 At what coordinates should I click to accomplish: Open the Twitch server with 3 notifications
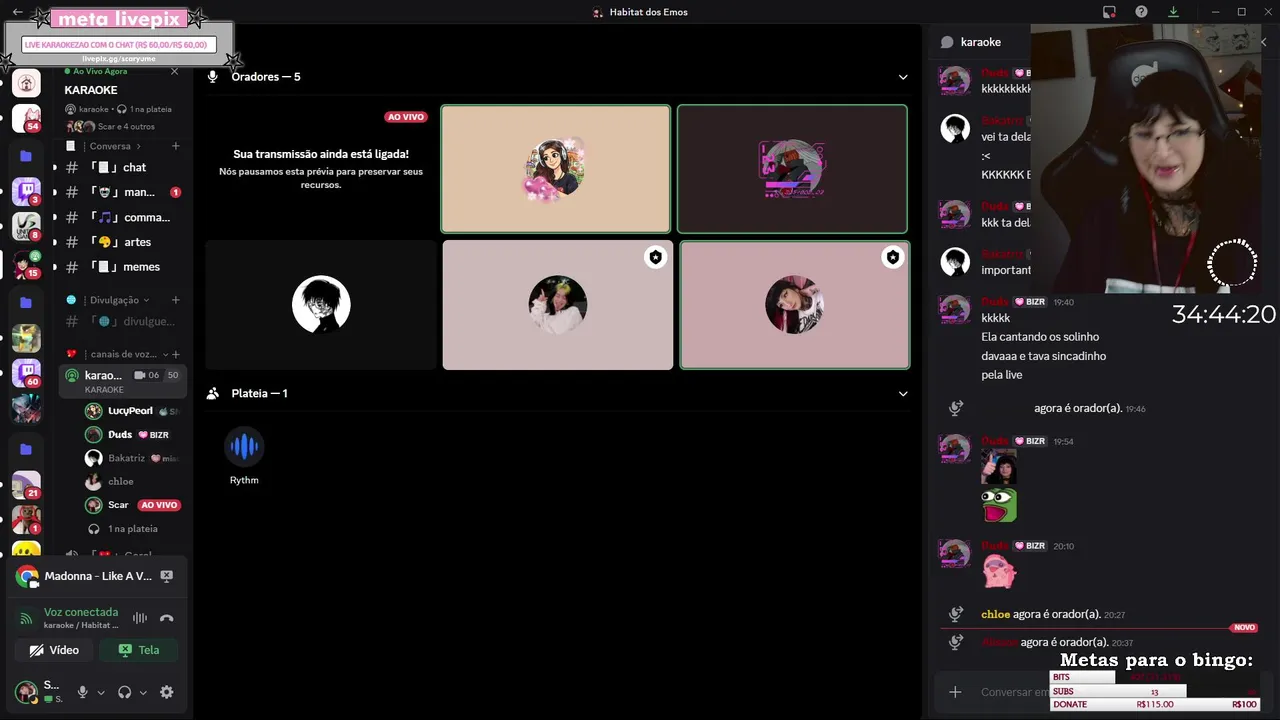[26, 191]
